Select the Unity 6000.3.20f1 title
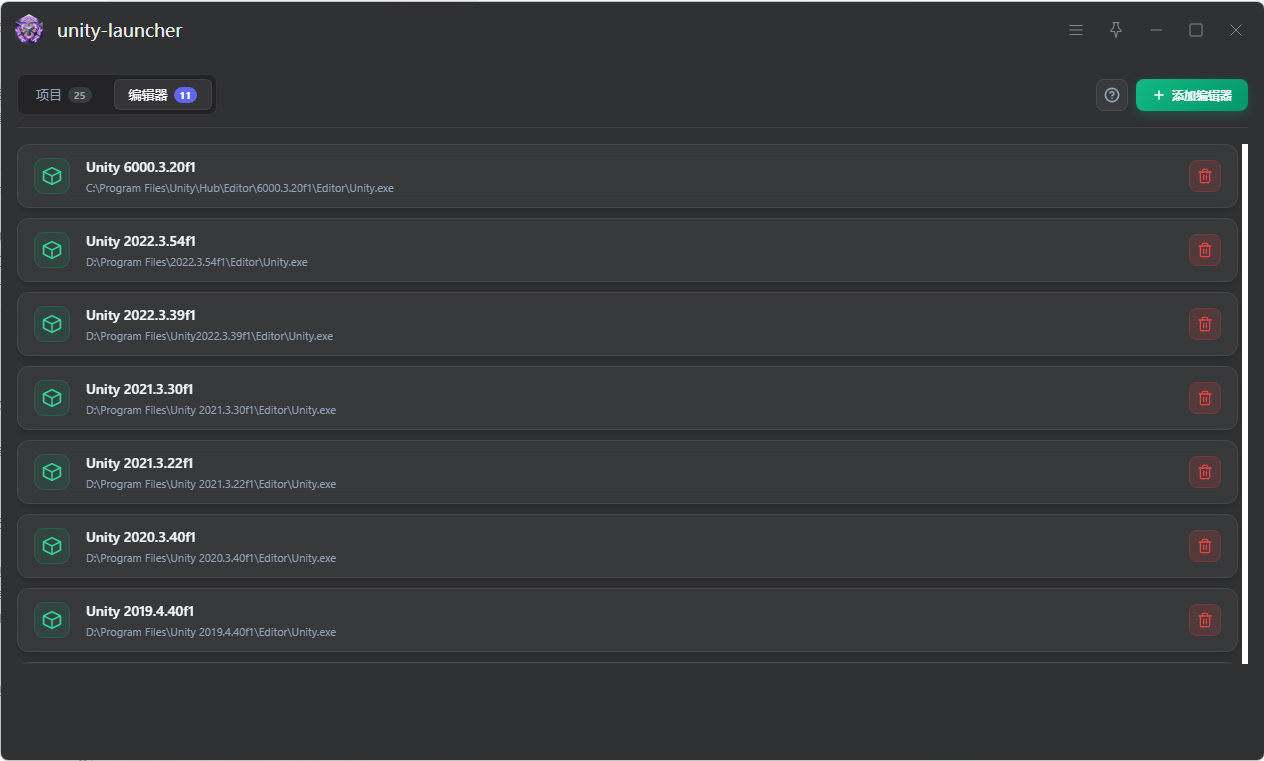 [x=140, y=167]
